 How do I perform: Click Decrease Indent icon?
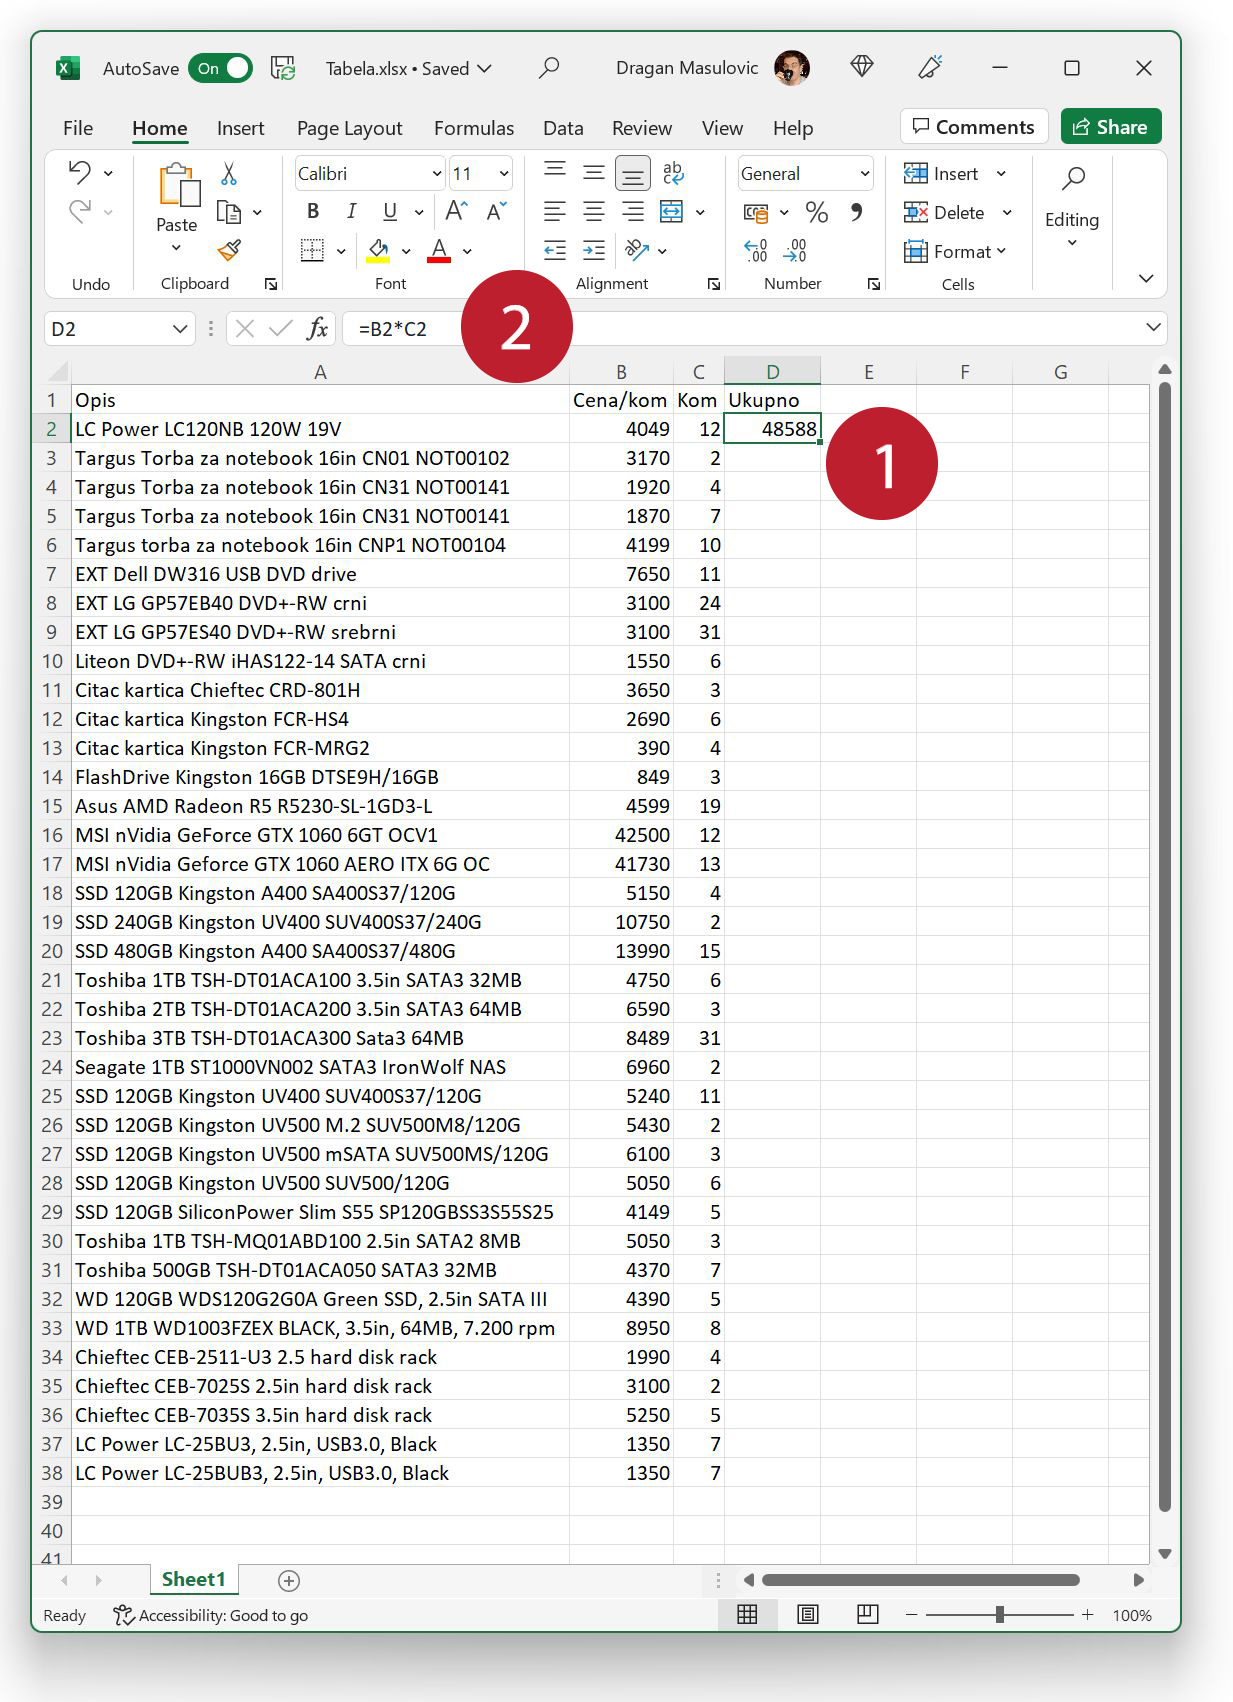pos(555,250)
